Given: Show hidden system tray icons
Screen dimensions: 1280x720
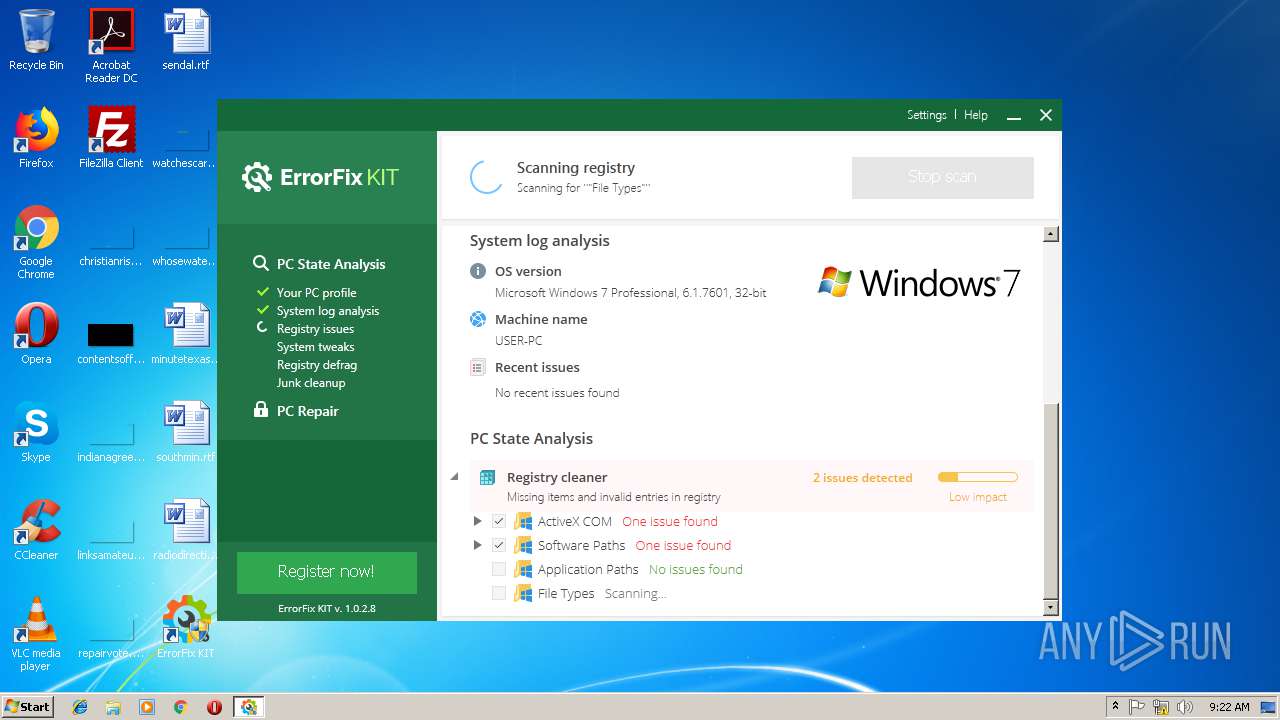Looking at the screenshot, I should click(x=1116, y=707).
